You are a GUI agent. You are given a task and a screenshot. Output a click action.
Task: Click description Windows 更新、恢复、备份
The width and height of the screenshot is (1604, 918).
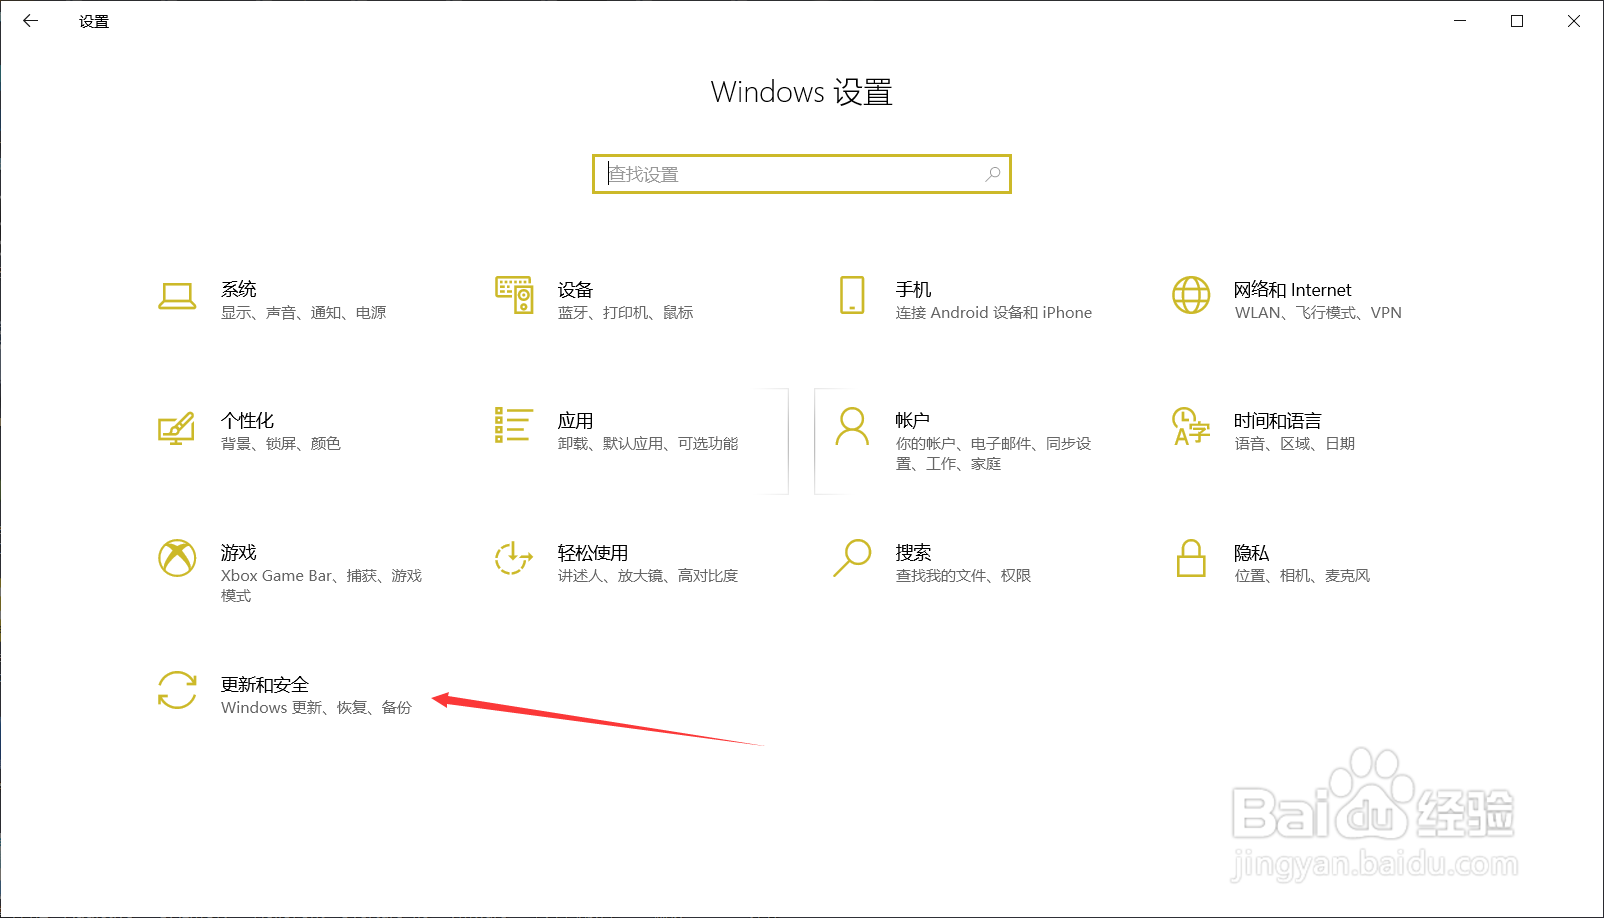pos(317,708)
